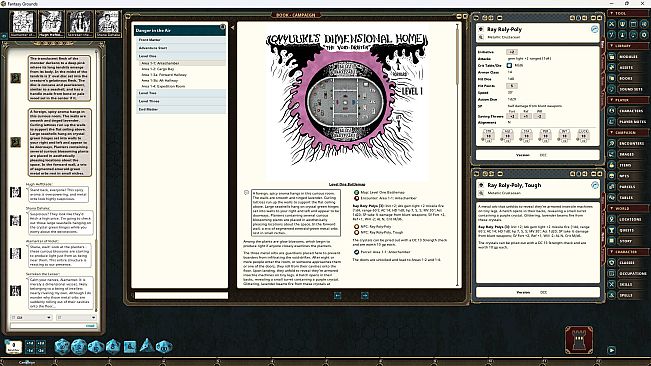Click the NPC: Ray Roly-Poly link bullet
651x366 pixels.
coord(356,227)
